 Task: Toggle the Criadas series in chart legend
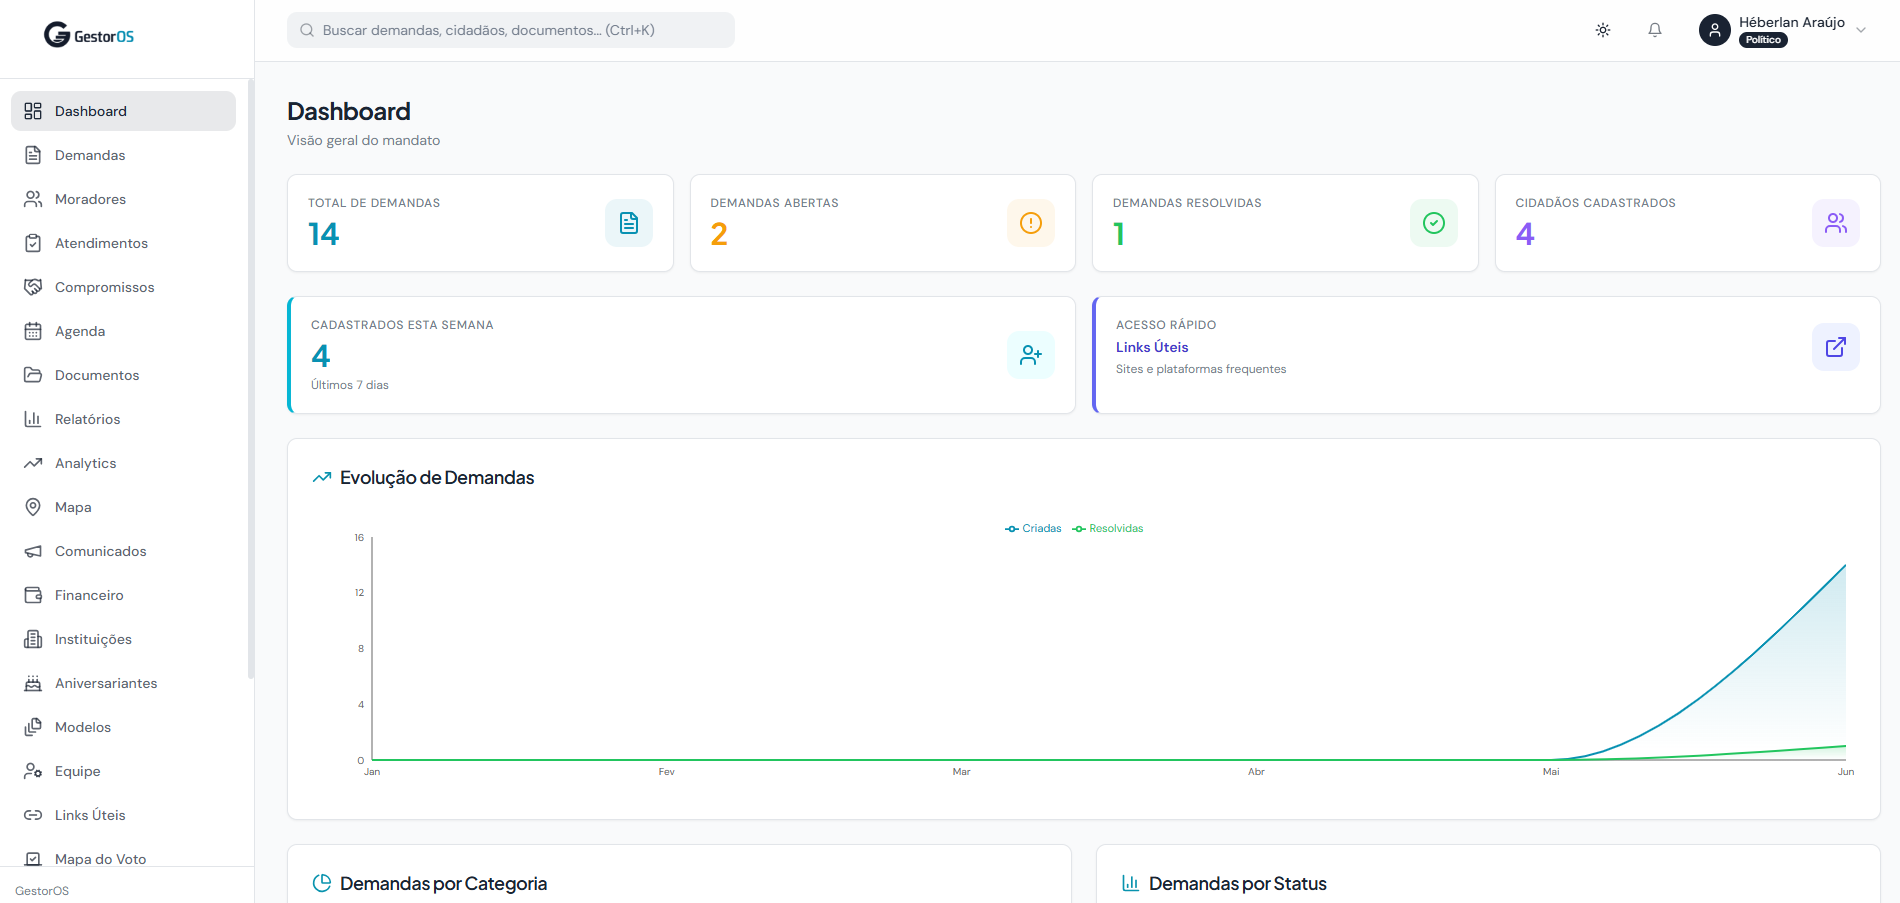click(x=1033, y=528)
